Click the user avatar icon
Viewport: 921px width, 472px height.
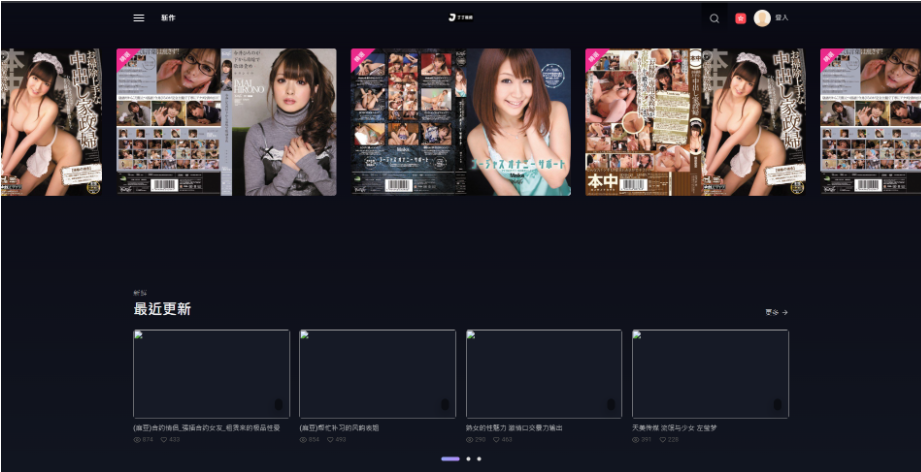[x=762, y=18]
